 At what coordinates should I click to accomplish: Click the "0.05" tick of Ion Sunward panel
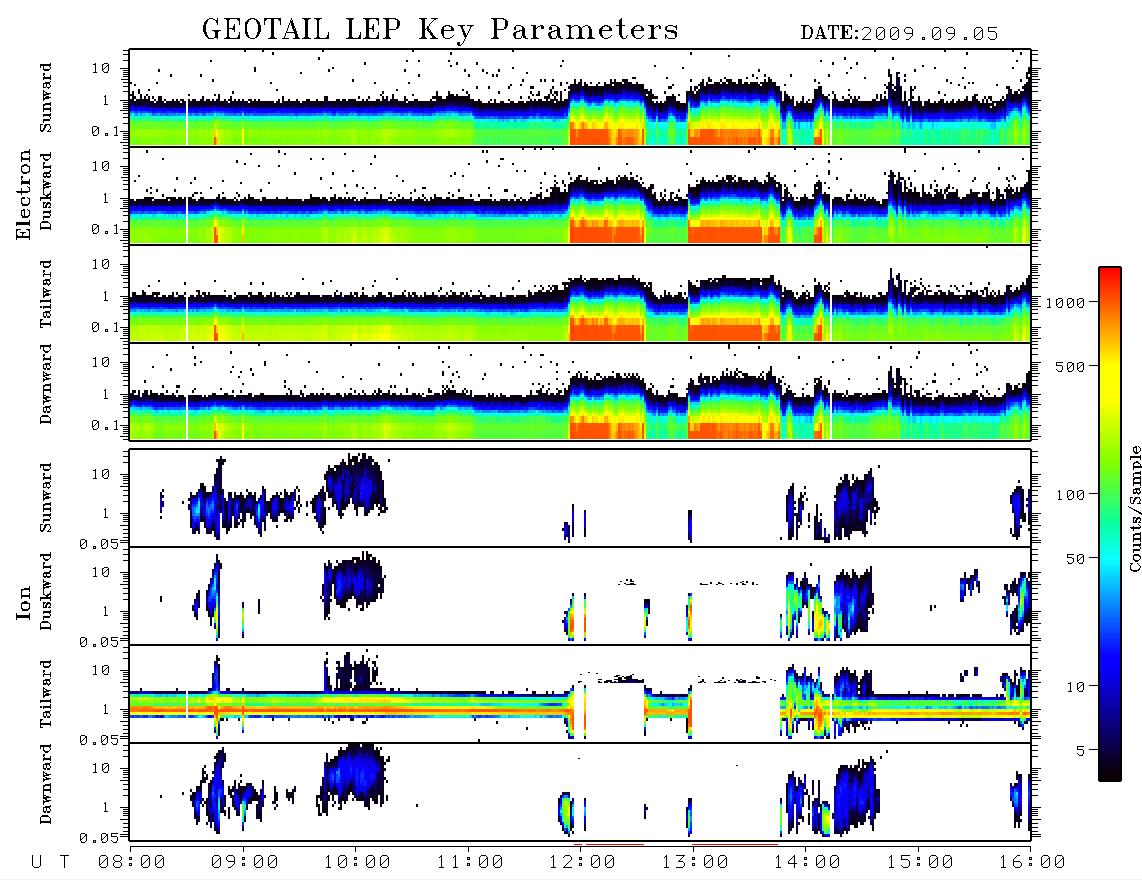pyautogui.click(x=100, y=543)
